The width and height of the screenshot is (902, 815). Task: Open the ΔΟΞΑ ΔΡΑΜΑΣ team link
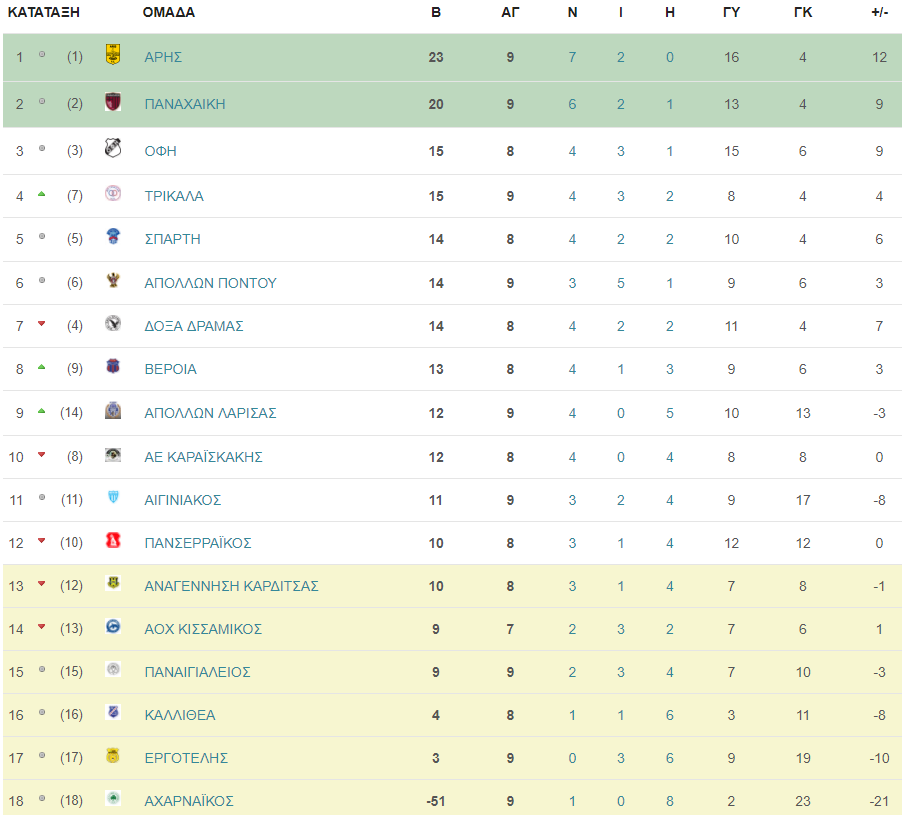[194, 326]
